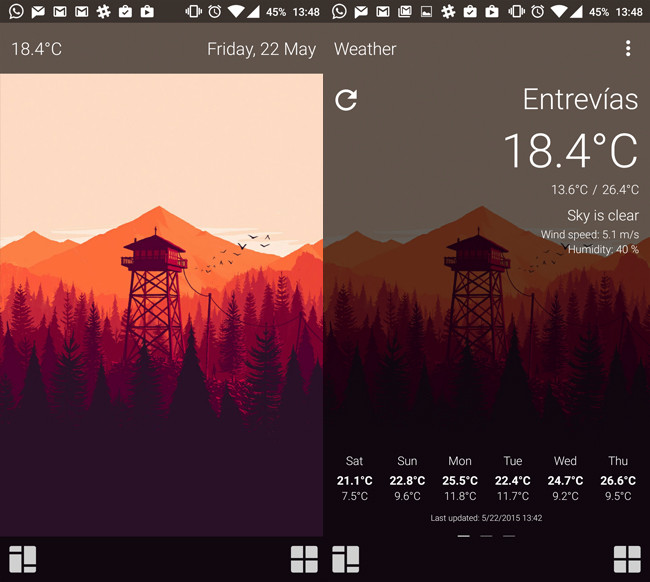Tap the Last updated: 5/22/2015 13:42 text
This screenshot has width=650, height=582.
click(x=486, y=518)
